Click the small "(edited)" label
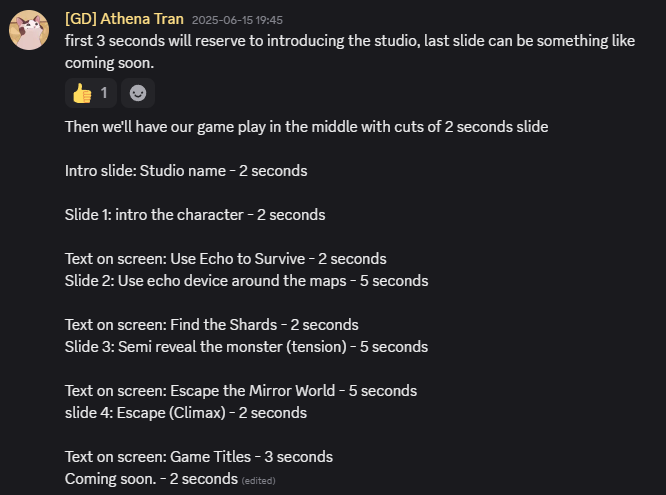 [x=258, y=480]
